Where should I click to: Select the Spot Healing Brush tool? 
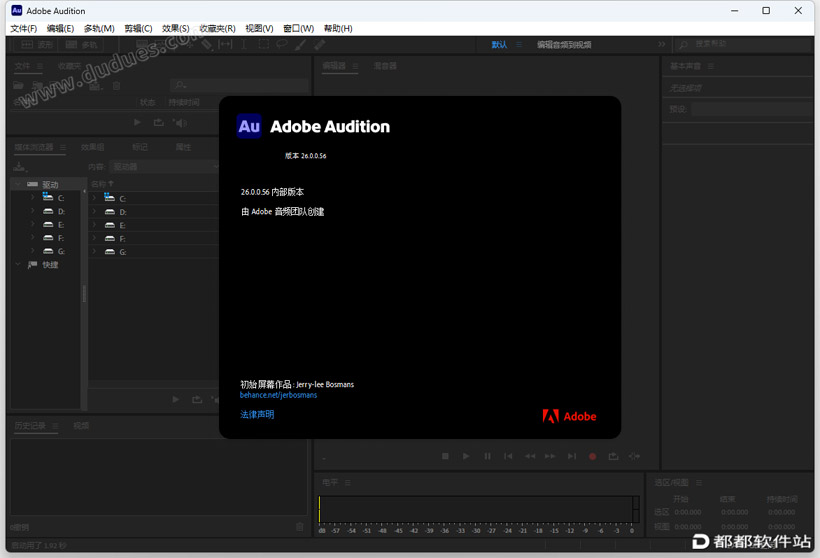(320, 44)
